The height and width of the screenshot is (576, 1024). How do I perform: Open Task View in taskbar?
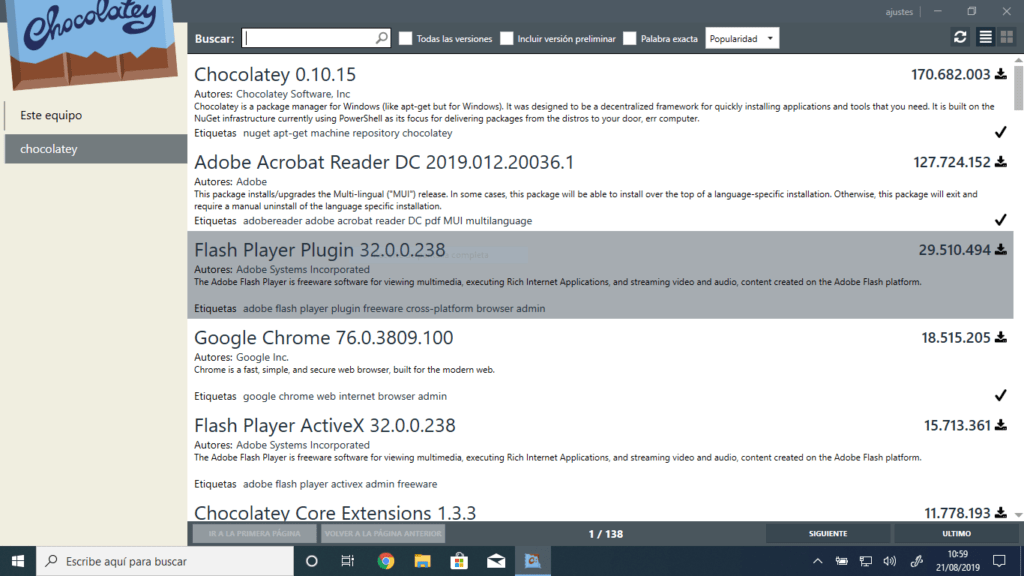pos(348,561)
